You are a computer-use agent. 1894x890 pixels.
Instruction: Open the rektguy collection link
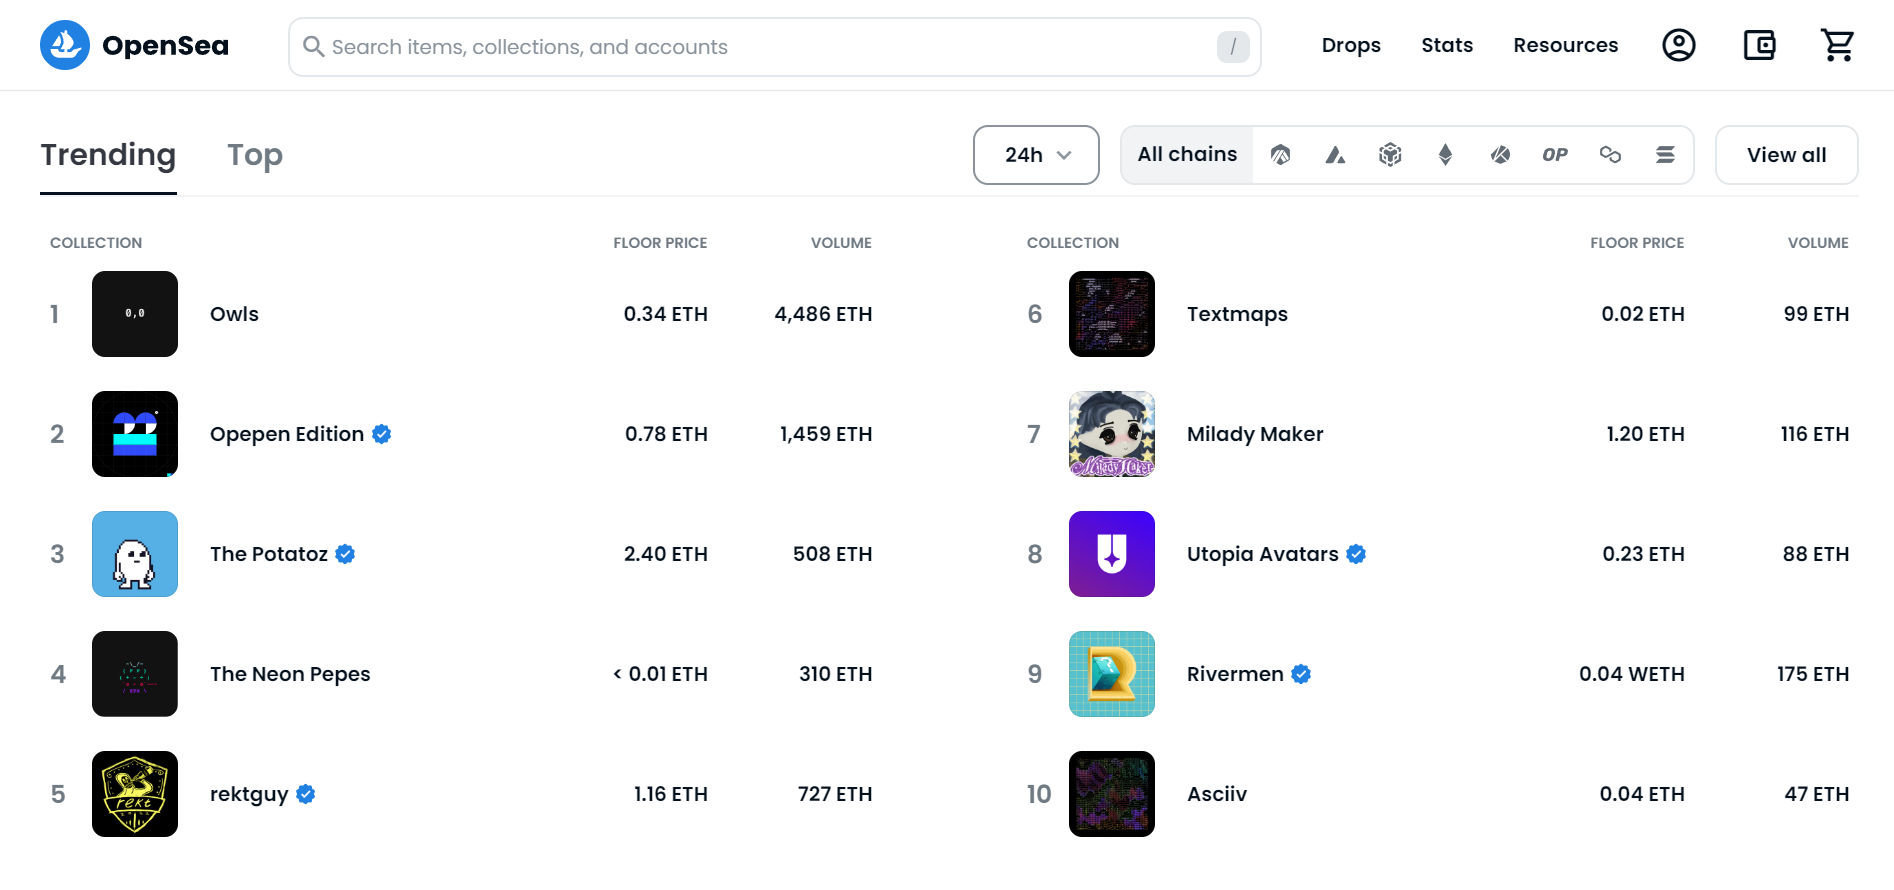point(249,794)
